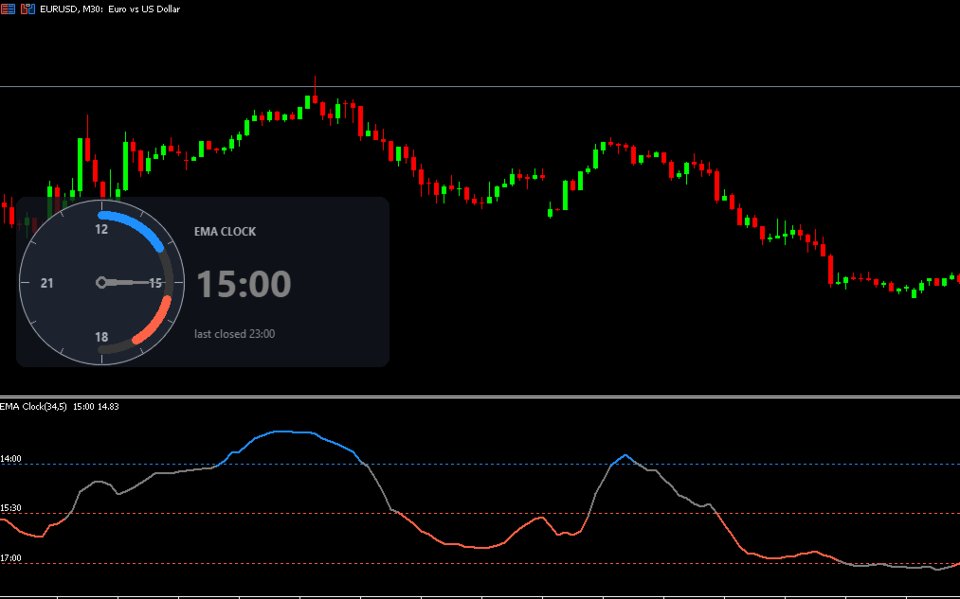Click the 'last closed 23:00' label
Image resolution: width=960 pixels, height=599 pixels.
(x=234, y=334)
